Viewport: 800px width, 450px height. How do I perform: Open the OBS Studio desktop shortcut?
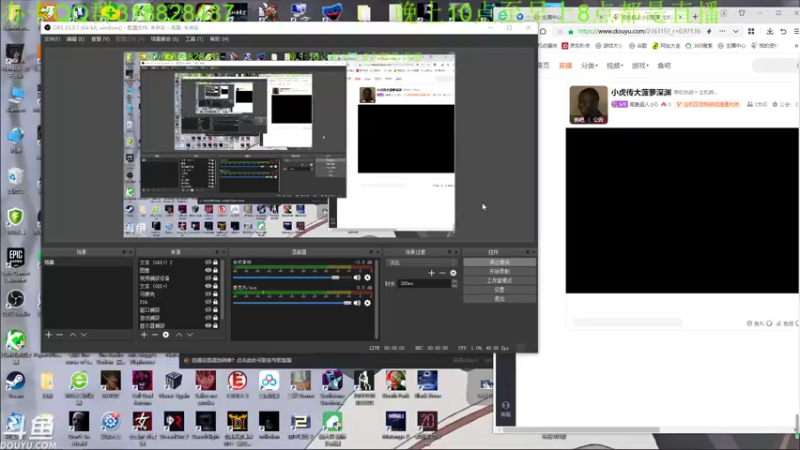pyautogui.click(x=15, y=303)
